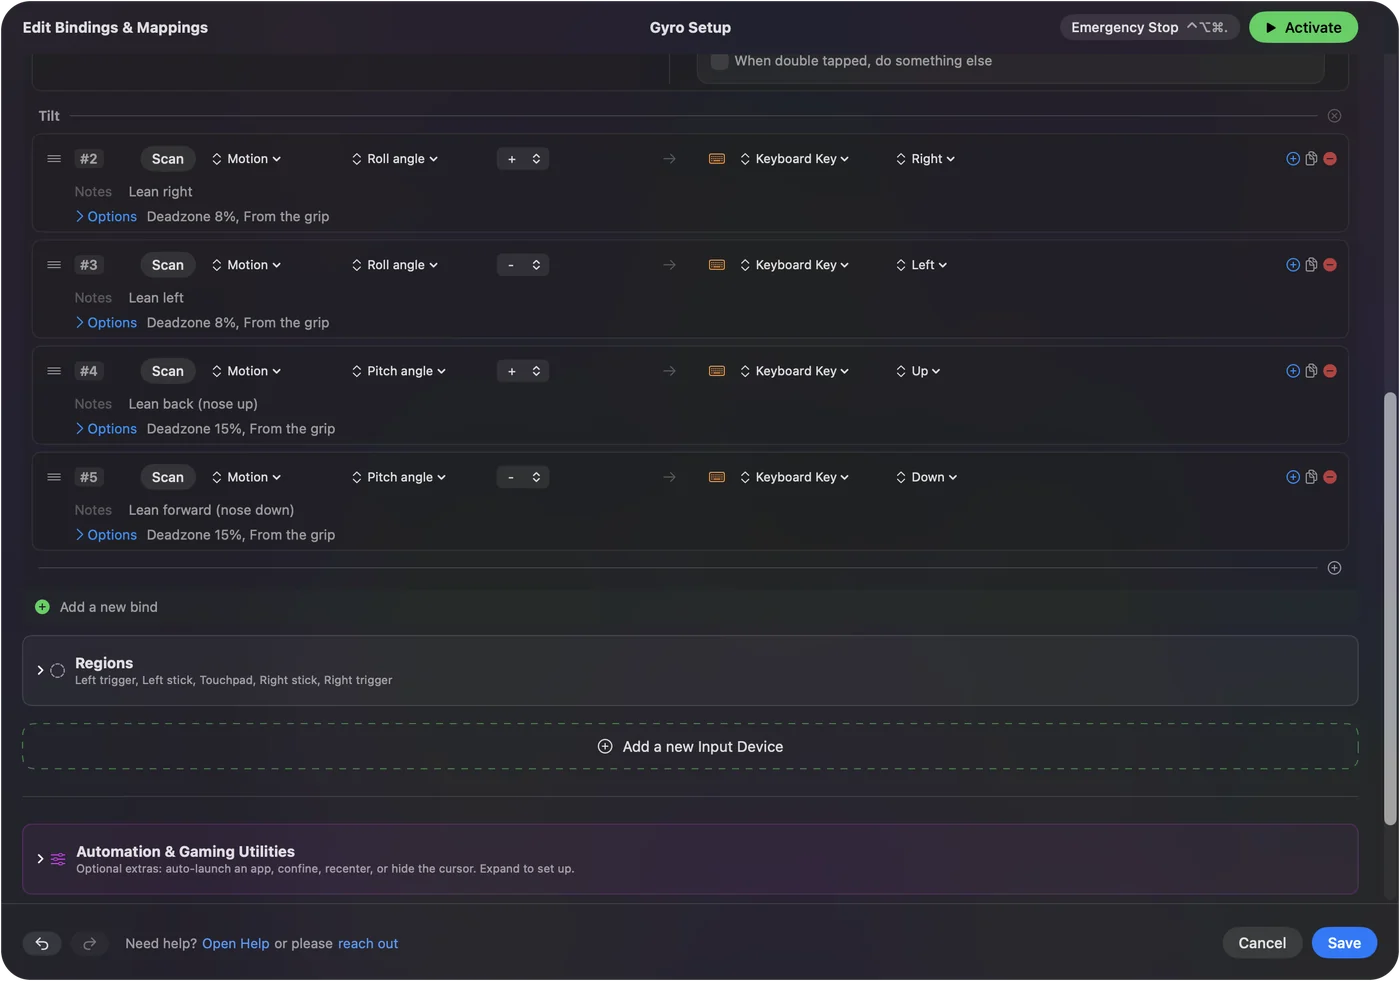
Task: Remove the Lean back bind #4
Action: (x=1330, y=371)
